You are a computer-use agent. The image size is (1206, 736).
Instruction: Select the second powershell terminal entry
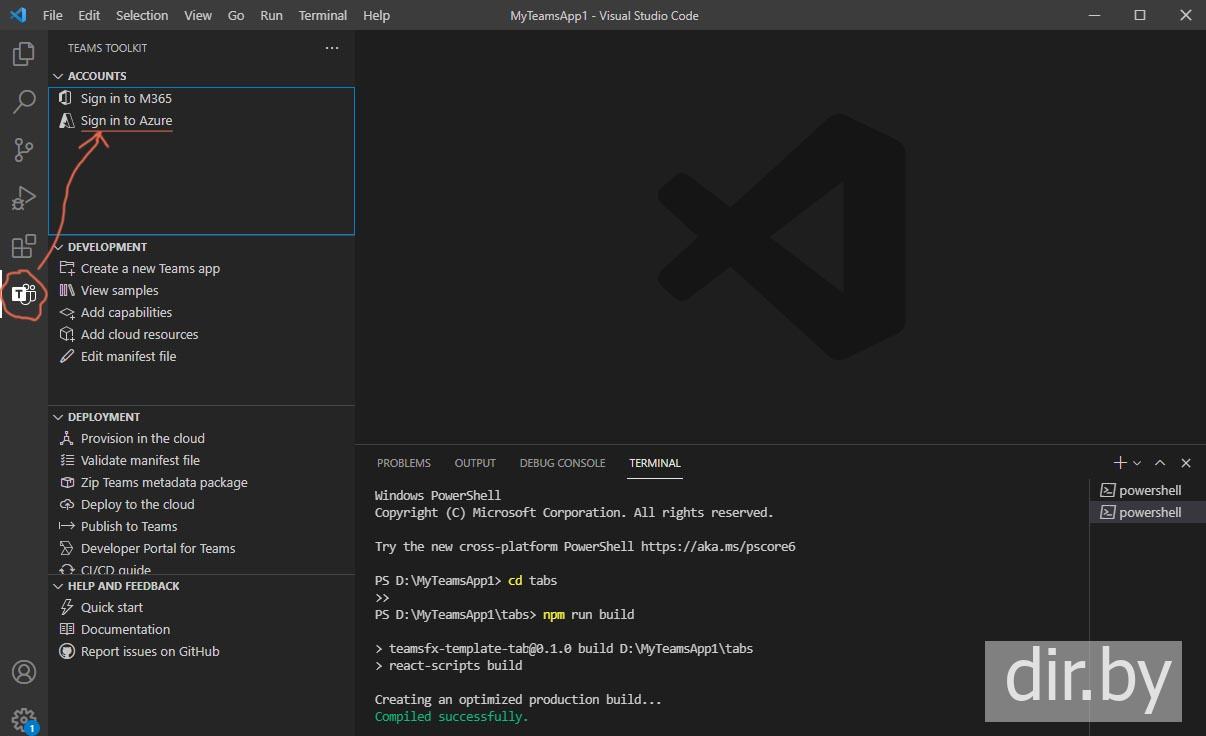point(1149,512)
